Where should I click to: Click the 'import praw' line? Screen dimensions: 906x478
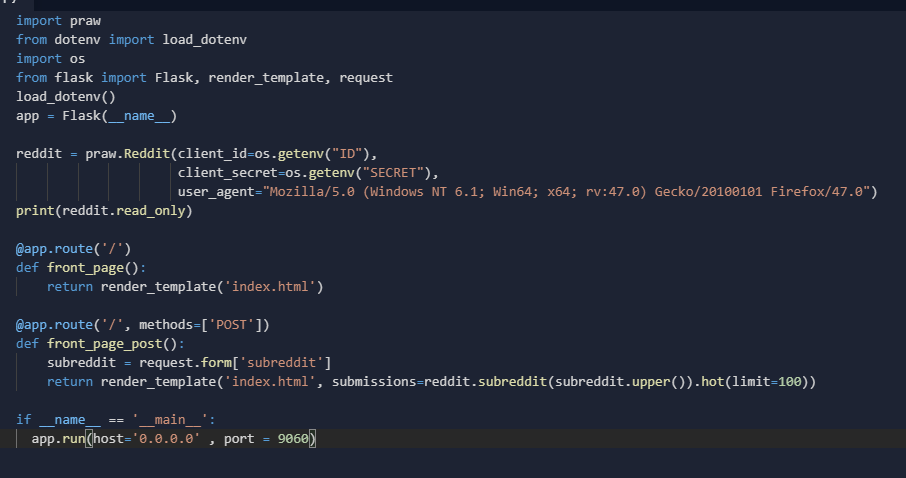tap(58, 21)
